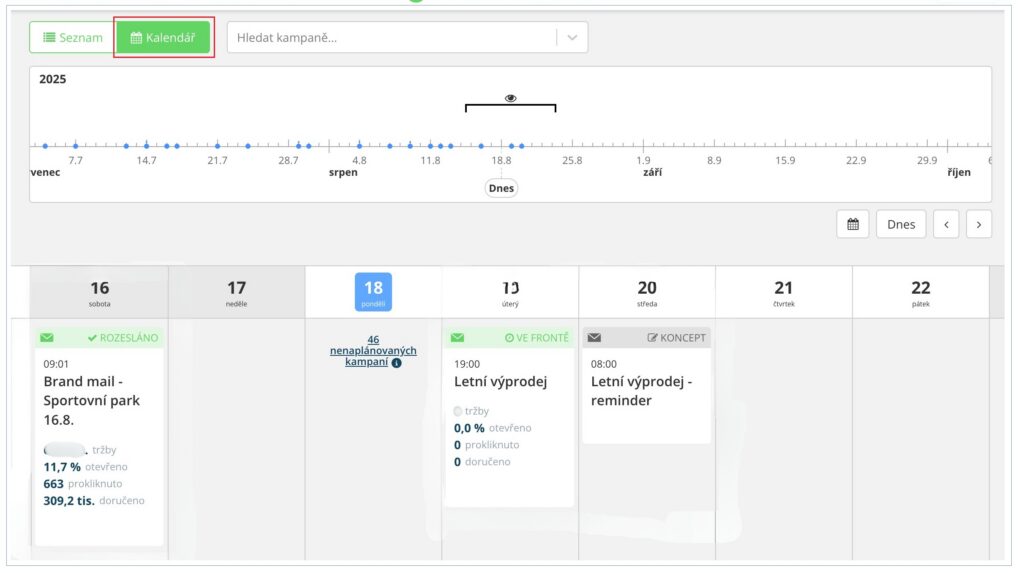The height and width of the screenshot is (573, 1024).
Task: Click the calendar date picker icon button
Action: tap(852, 225)
